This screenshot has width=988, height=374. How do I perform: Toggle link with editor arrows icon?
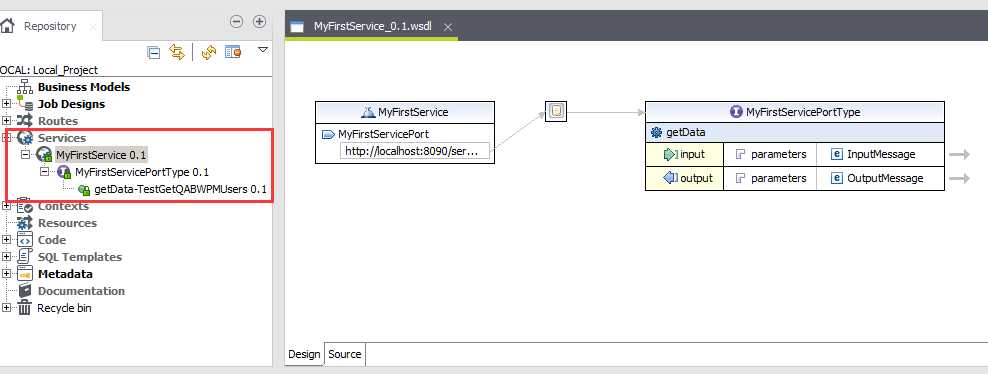[x=177, y=52]
